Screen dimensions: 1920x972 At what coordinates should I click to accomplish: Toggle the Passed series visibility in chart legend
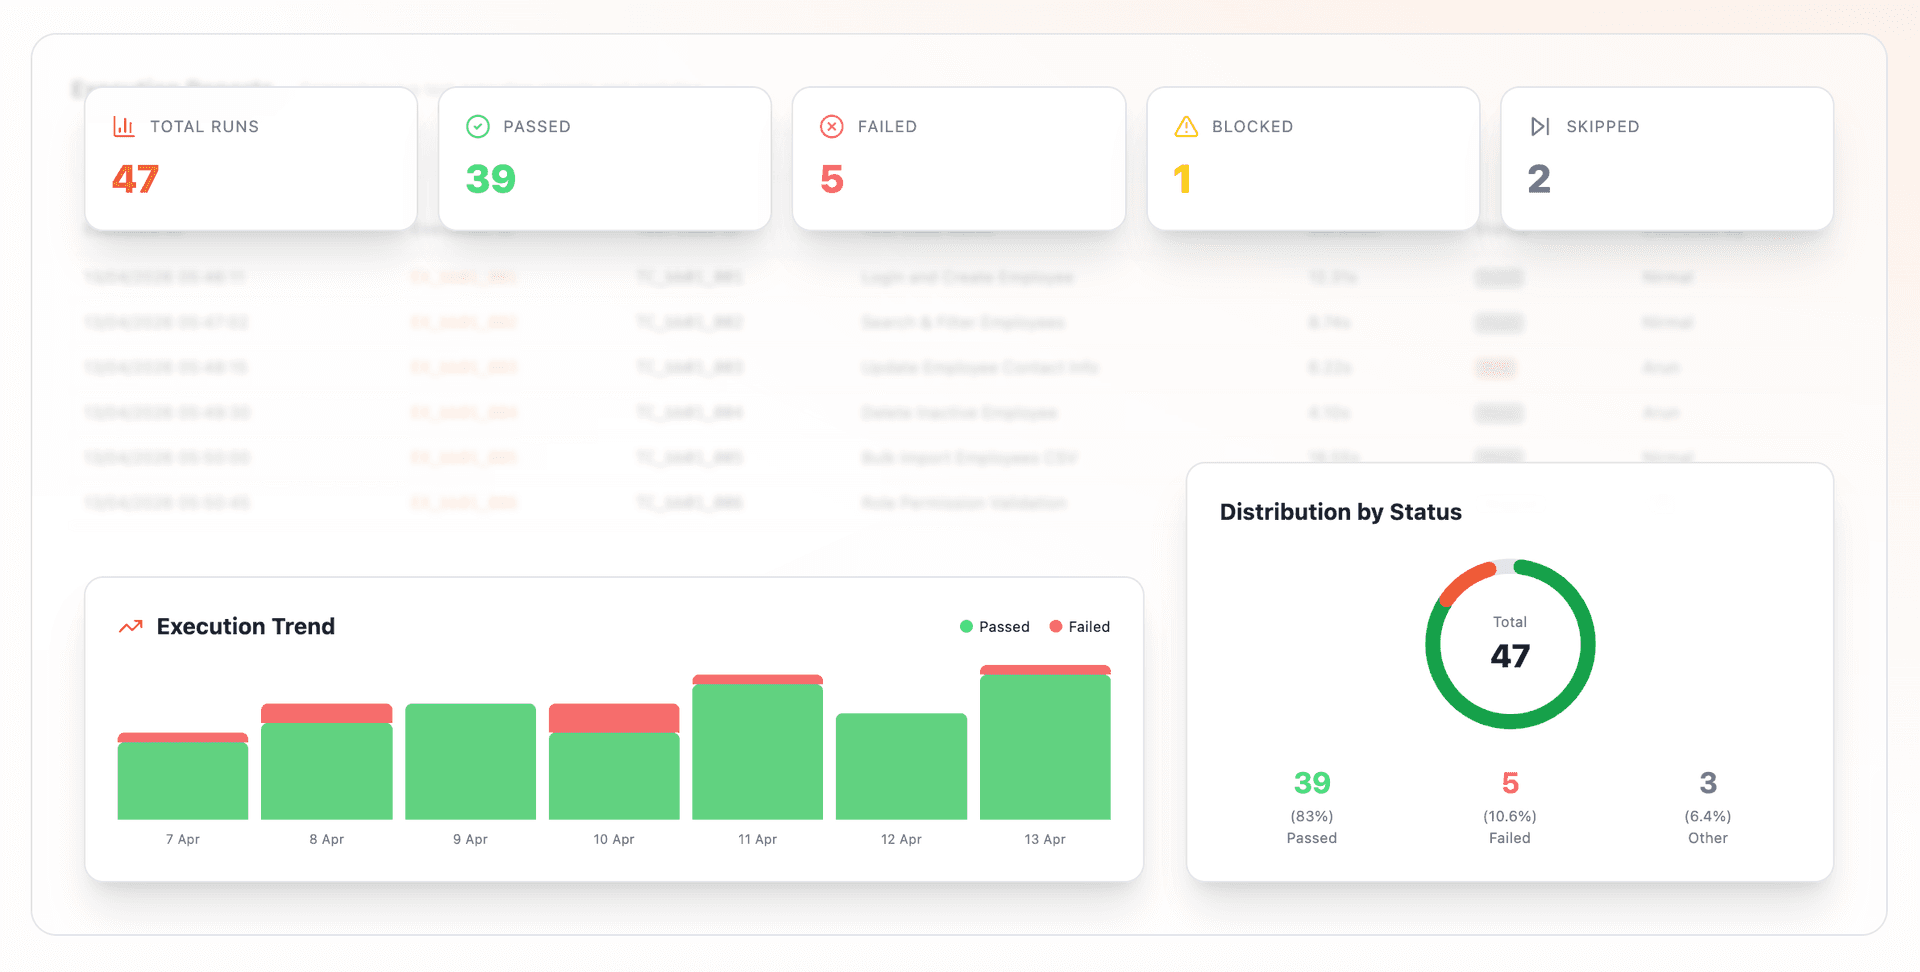point(995,626)
